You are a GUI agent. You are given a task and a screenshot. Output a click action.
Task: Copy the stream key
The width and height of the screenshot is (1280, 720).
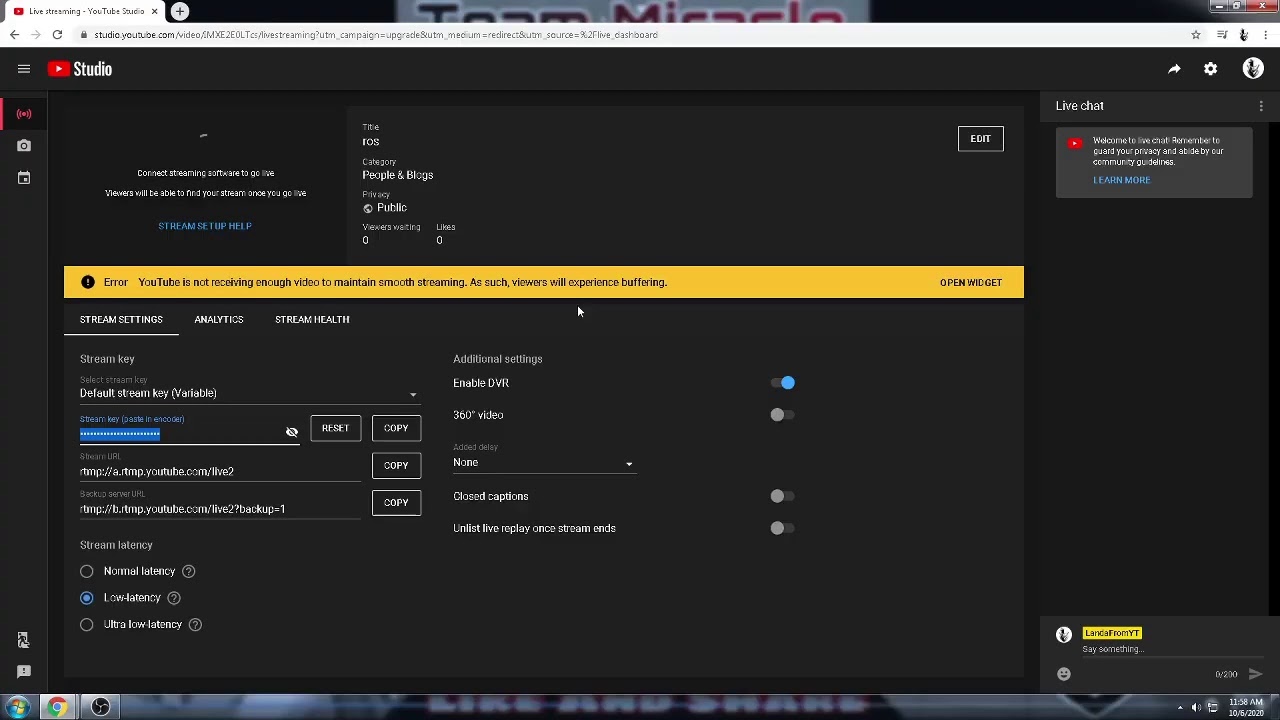(x=396, y=428)
